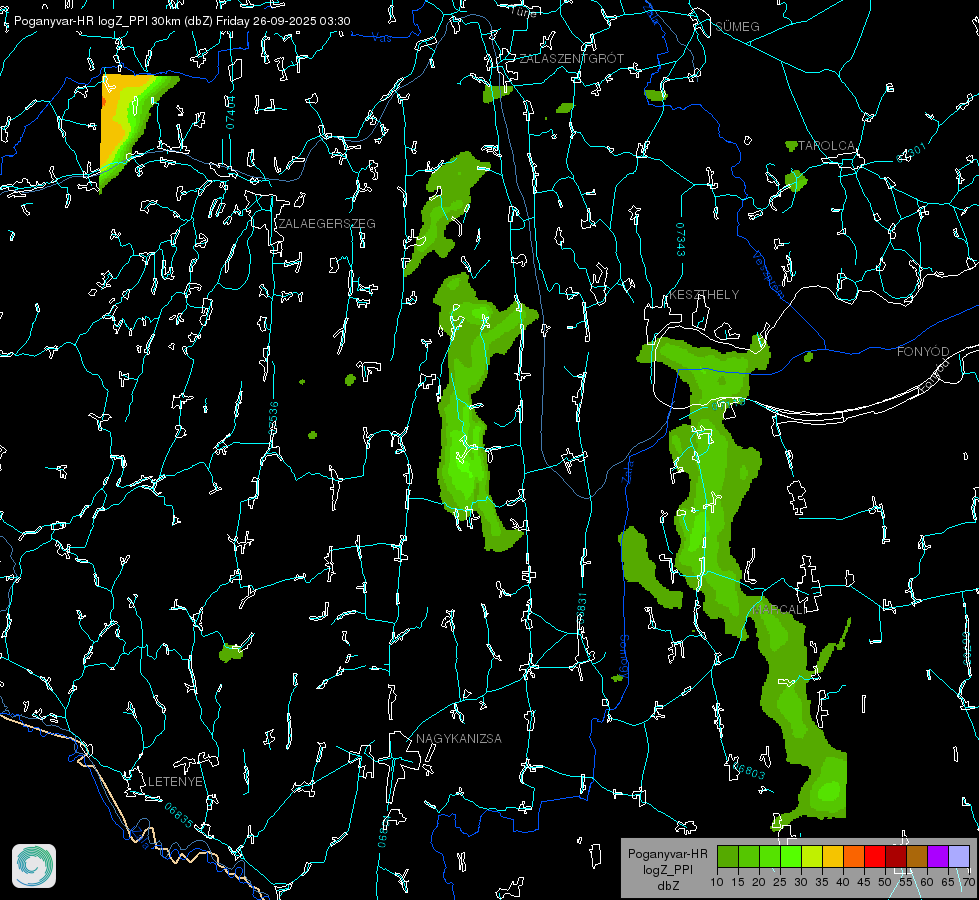Click the TAPOLCA town label
979x900 pixels.
click(x=826, y=146)
